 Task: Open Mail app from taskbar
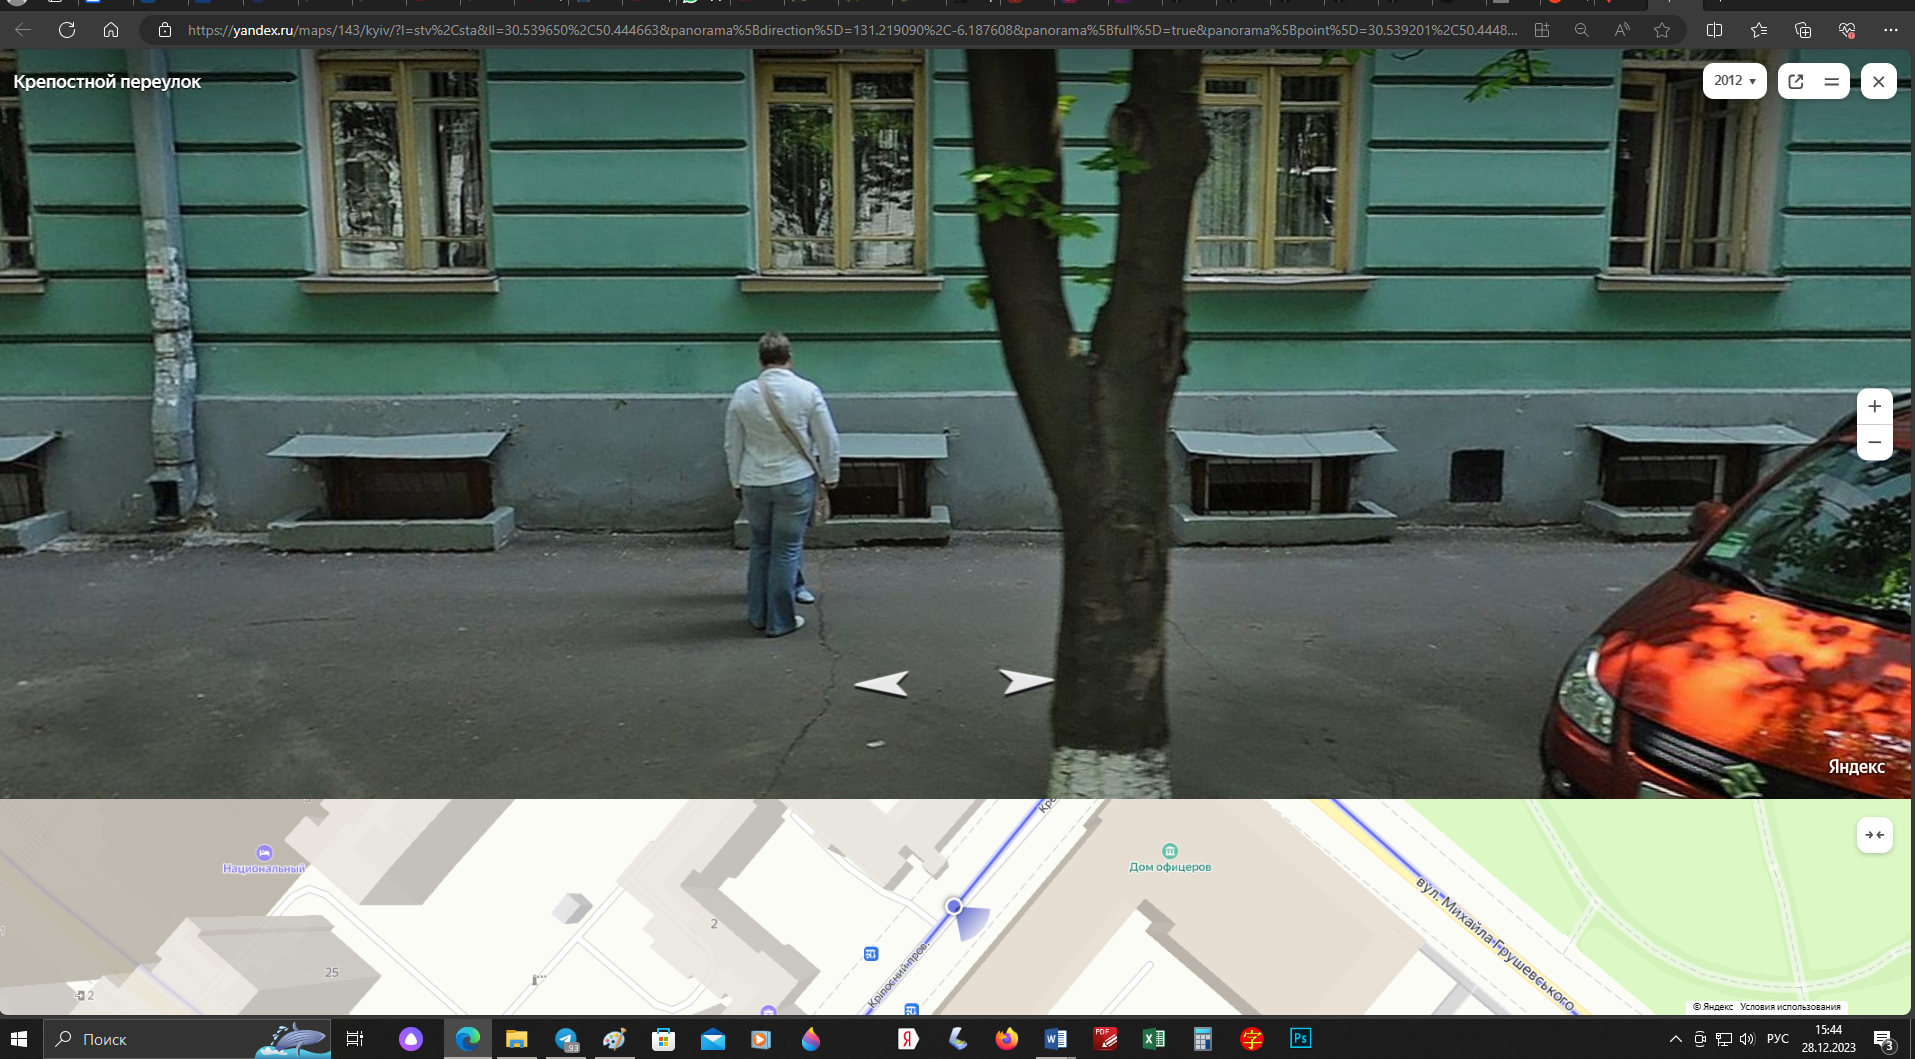tap(713, 1039)
